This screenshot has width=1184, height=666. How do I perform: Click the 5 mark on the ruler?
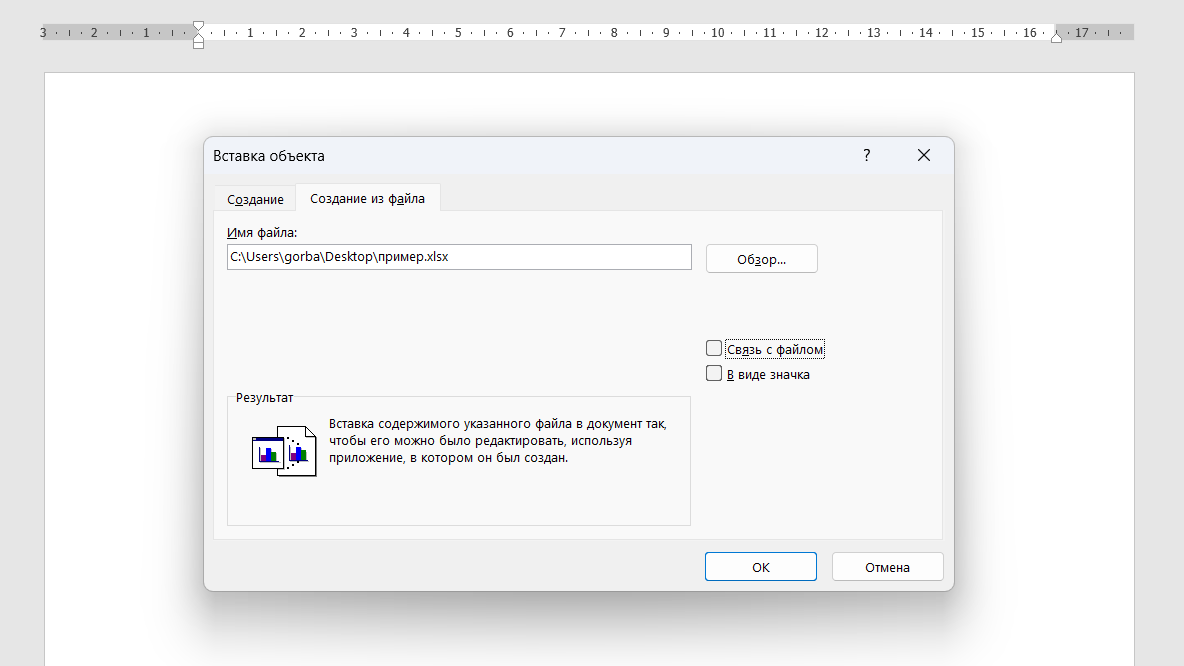(x=458, y=32)
